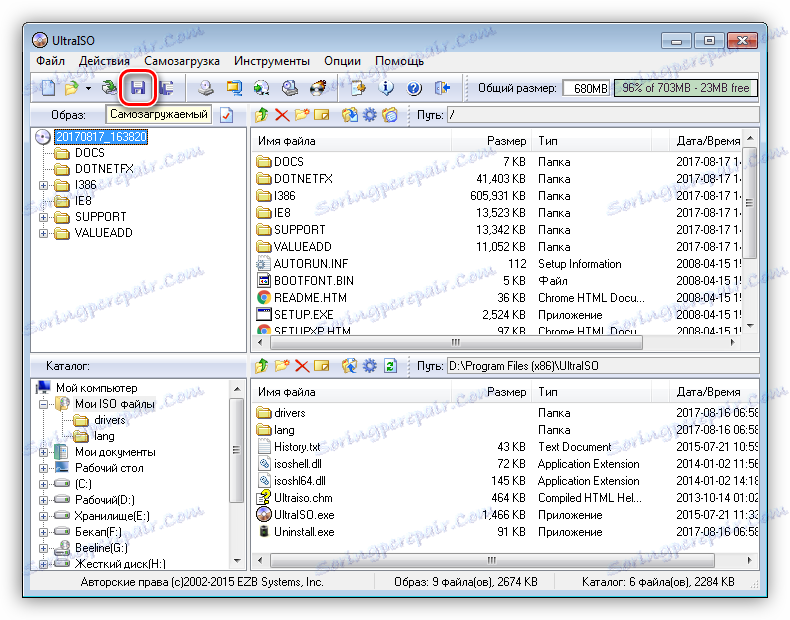Sort image files by Размер column header
Image resolution: width=790 pixels, height=620 pixels.
click(491, 141)
